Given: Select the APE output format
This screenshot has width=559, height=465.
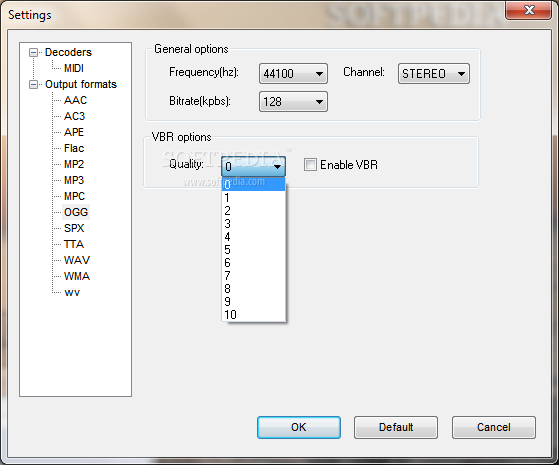Looking at the screenshot, I should click(x=74, y=132).
